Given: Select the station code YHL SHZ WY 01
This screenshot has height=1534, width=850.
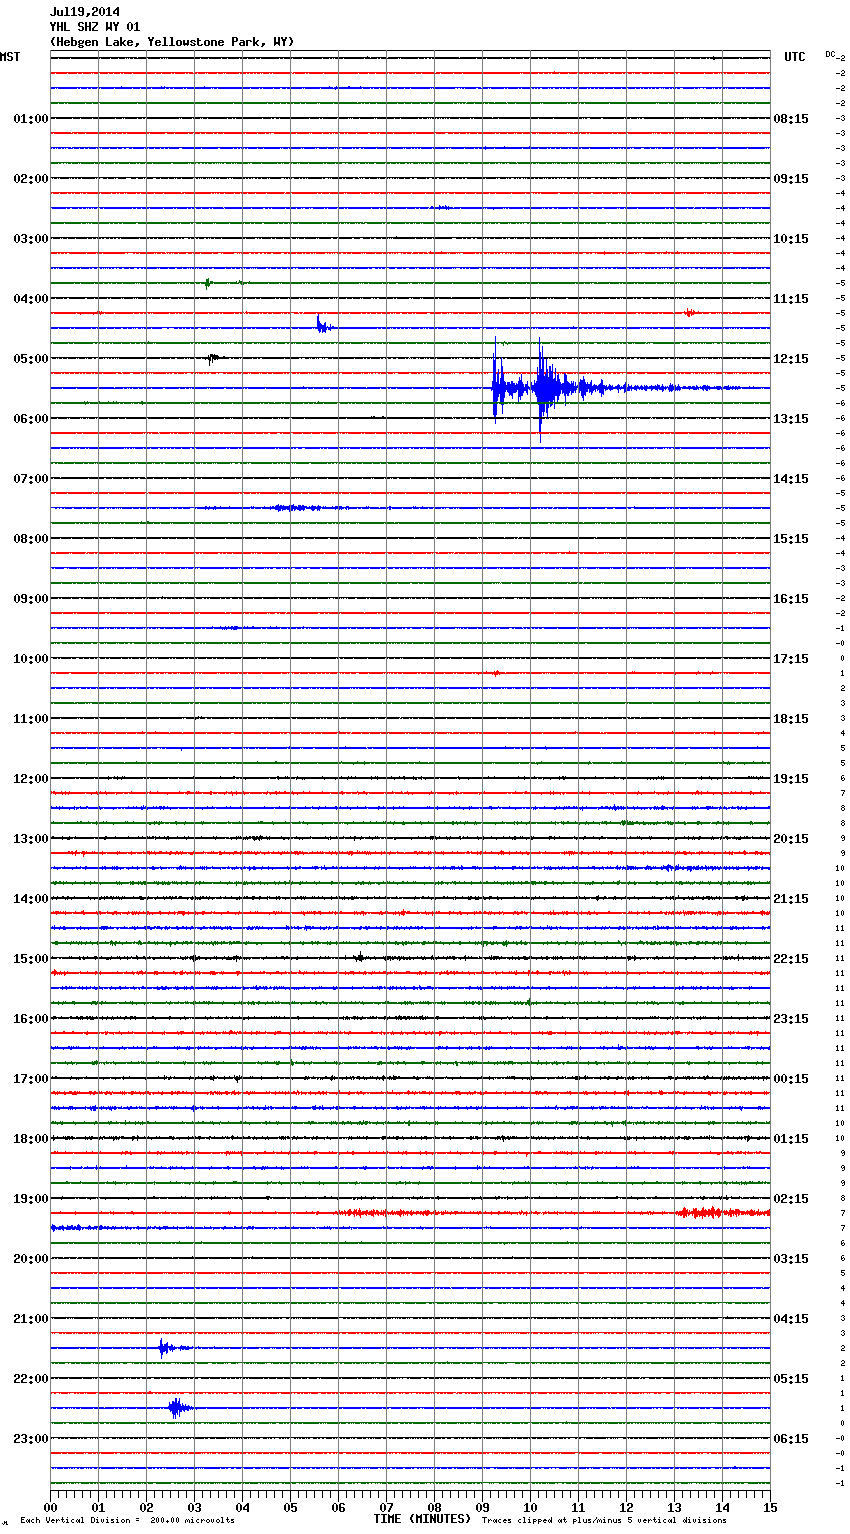Looking at the screenshot, I should point(94,27).
